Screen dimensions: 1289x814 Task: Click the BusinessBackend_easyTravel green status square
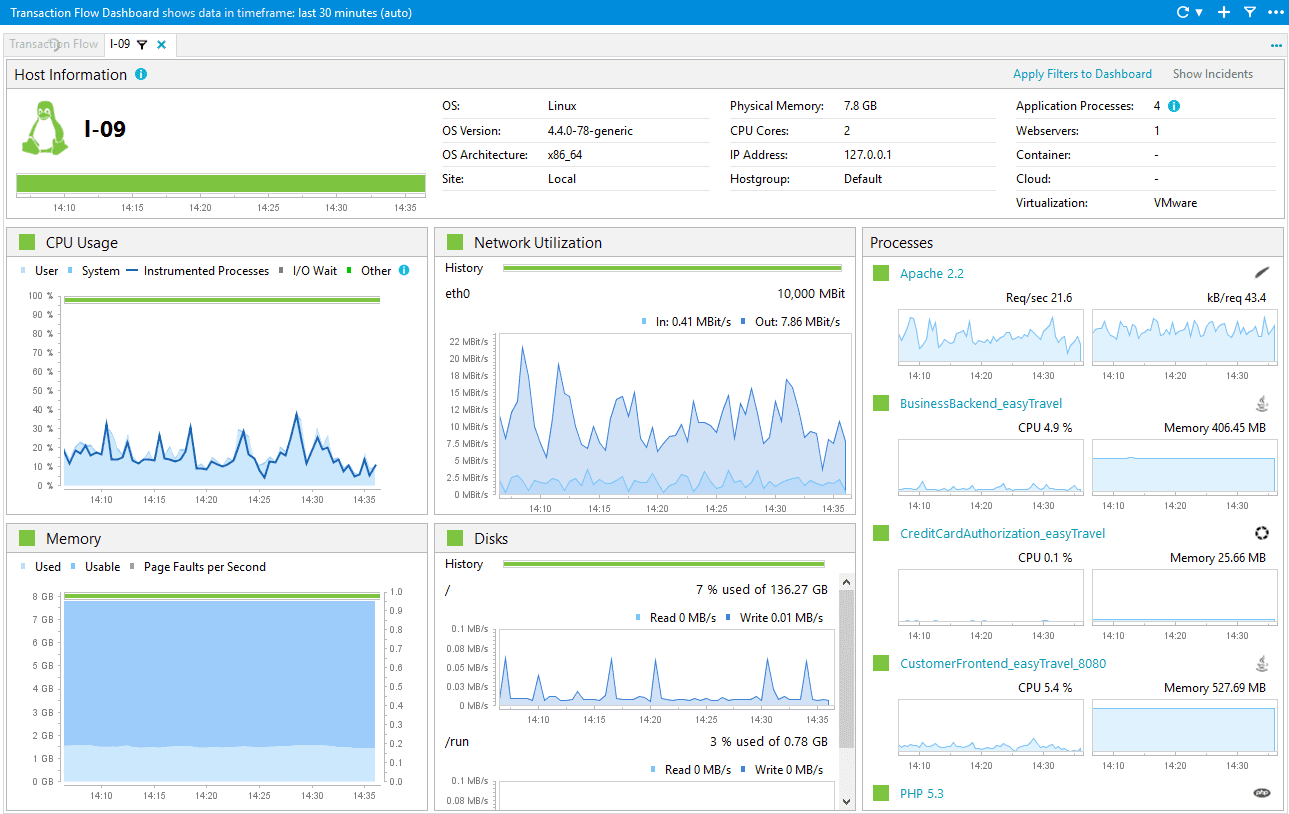[x=881, y=403]
